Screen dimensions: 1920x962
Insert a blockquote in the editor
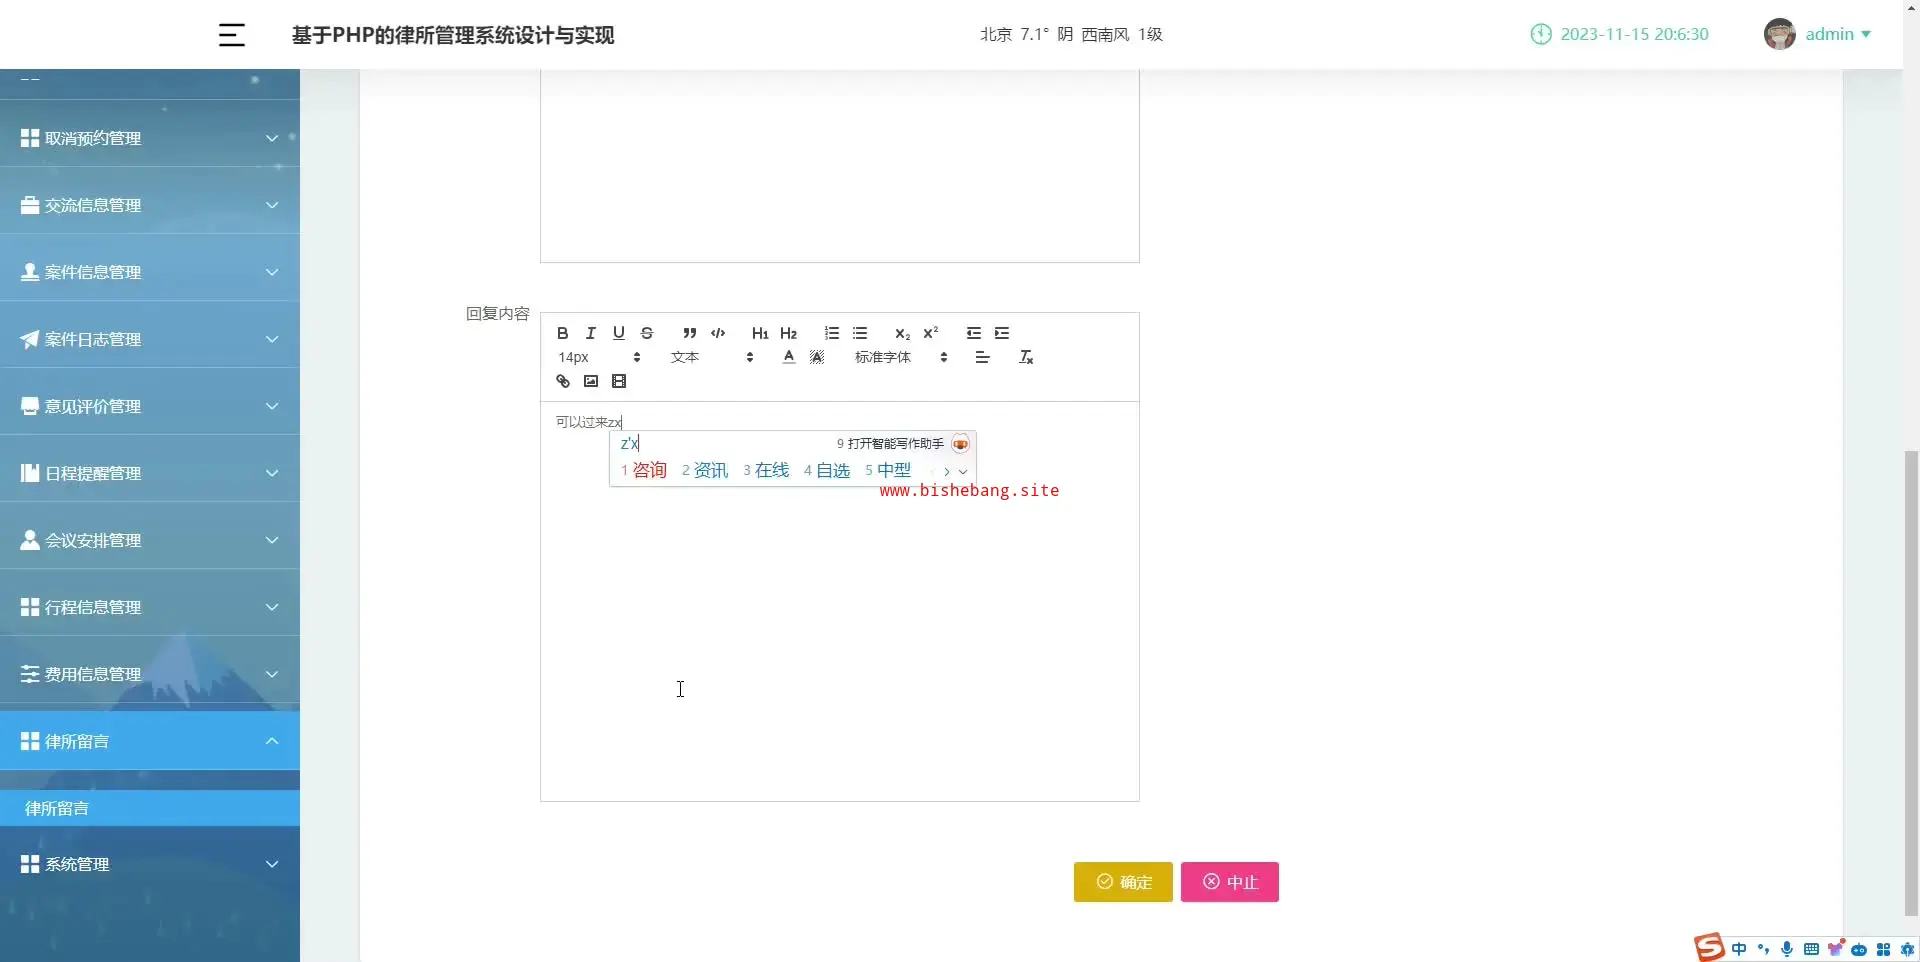coord(689,333)
